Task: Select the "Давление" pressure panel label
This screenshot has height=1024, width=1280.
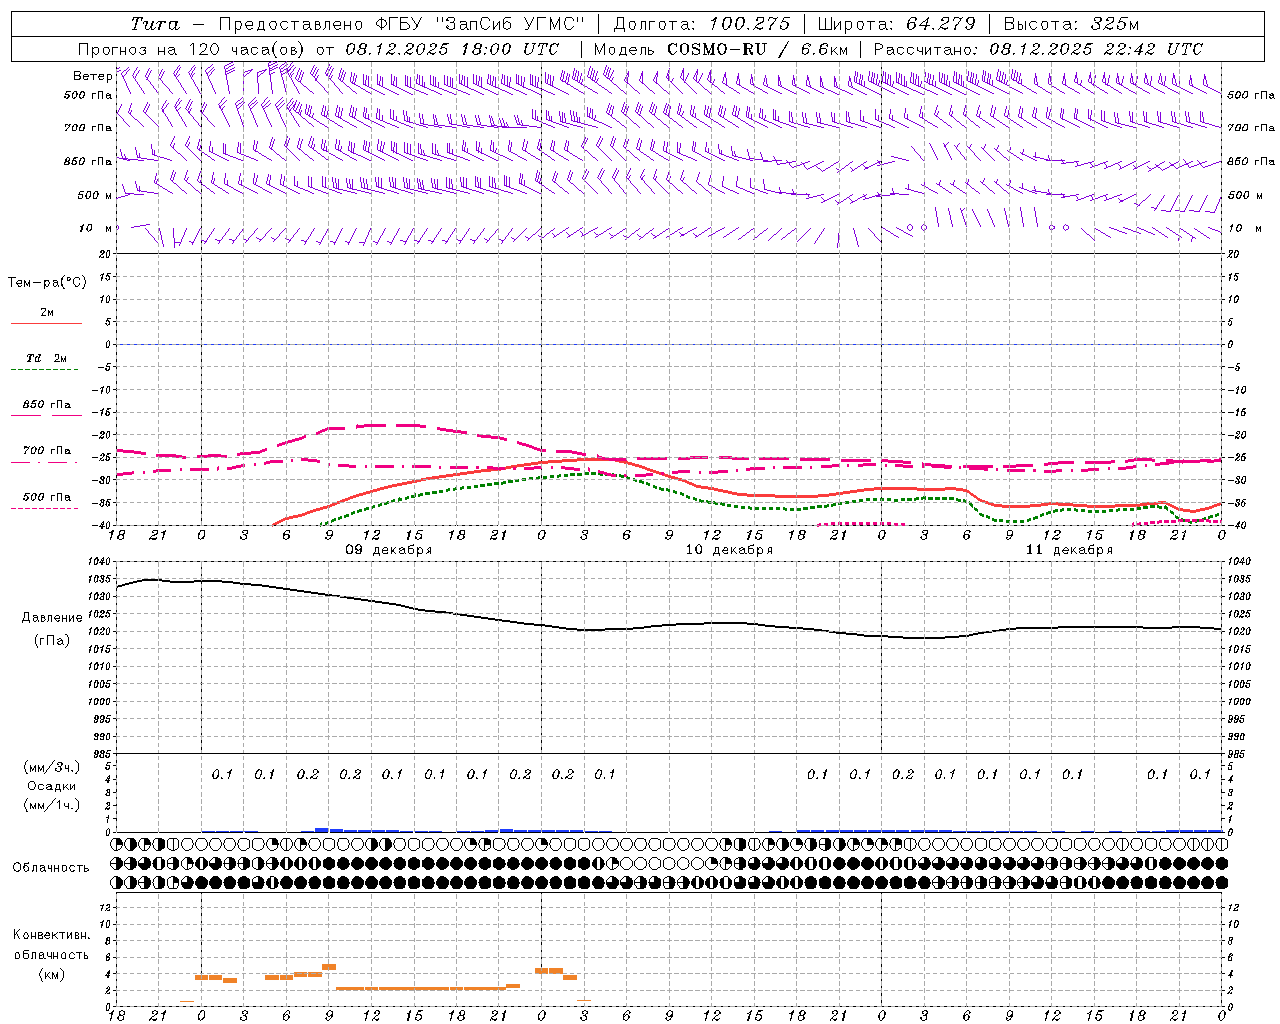Action: (x=52, y=618)
